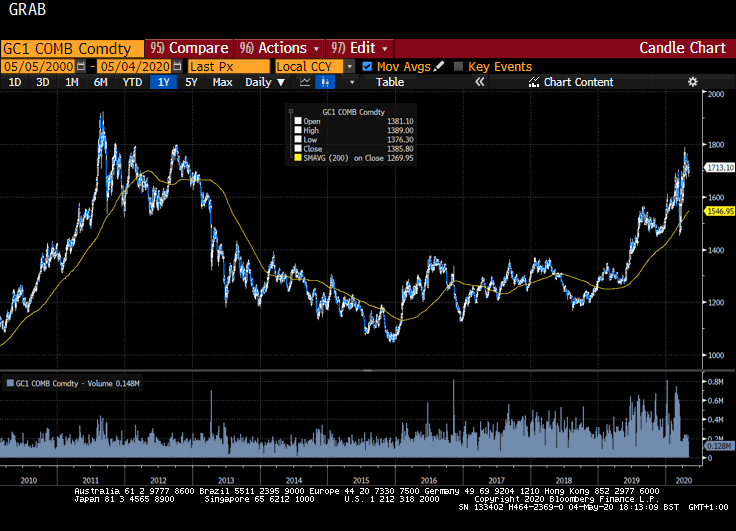Click end date field 05/04/2020

[x=135, y=66]
